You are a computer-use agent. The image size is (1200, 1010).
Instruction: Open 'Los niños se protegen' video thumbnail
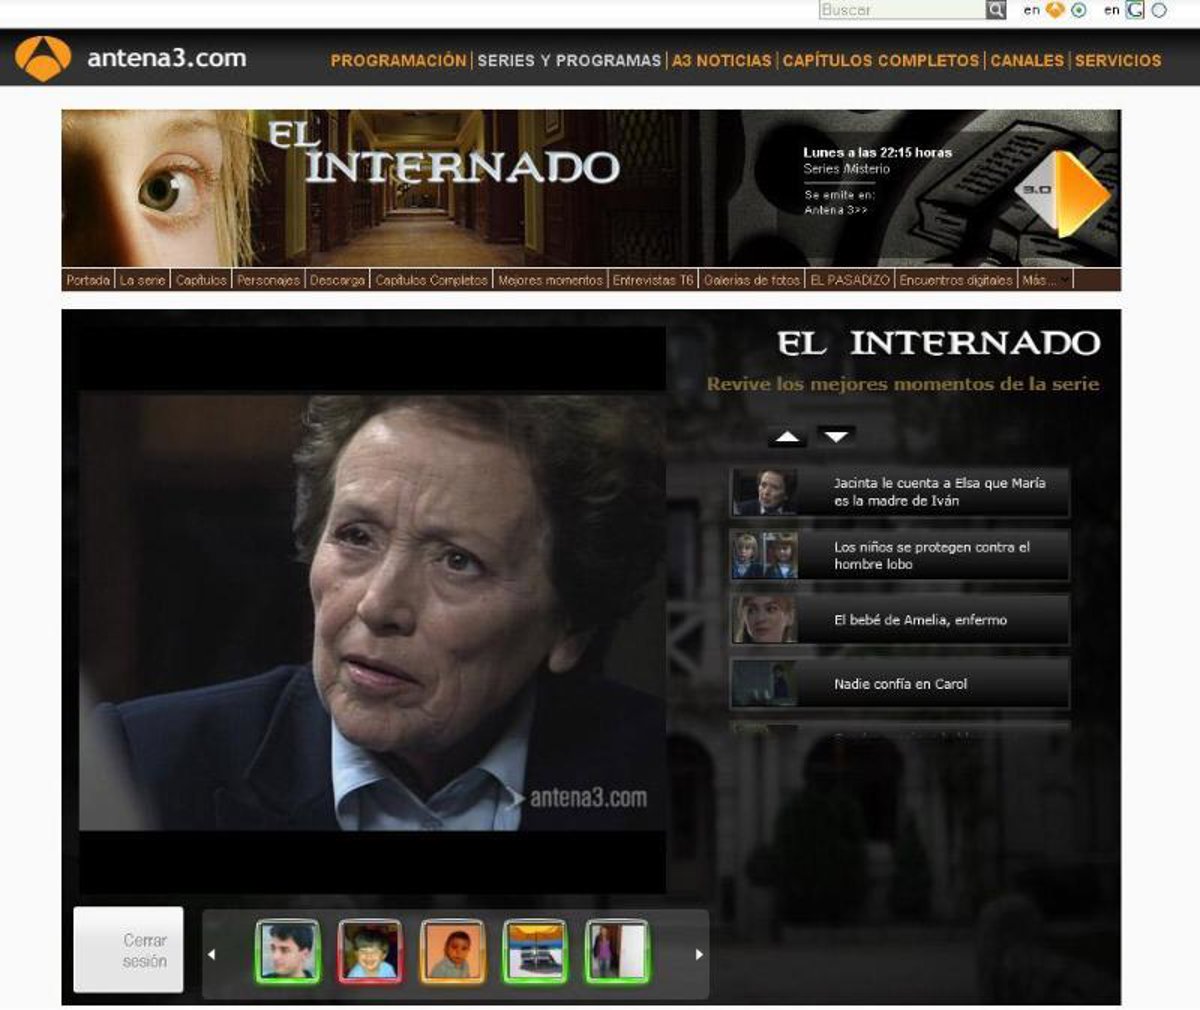[x=765, y=556]
